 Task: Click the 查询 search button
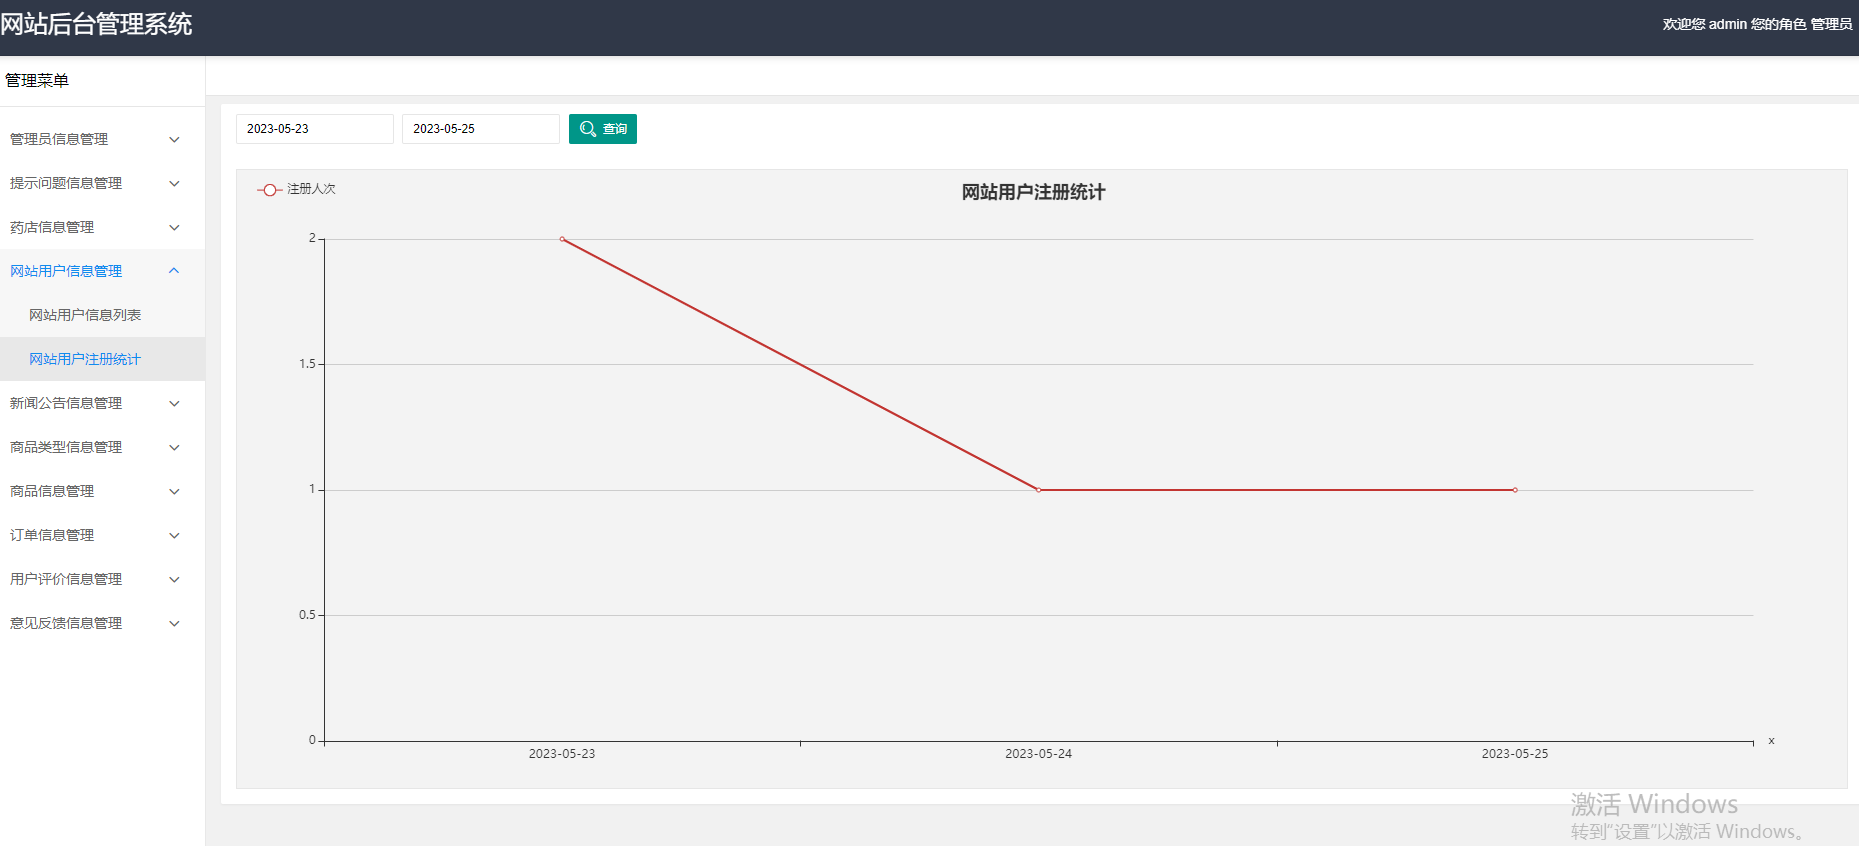603,129
